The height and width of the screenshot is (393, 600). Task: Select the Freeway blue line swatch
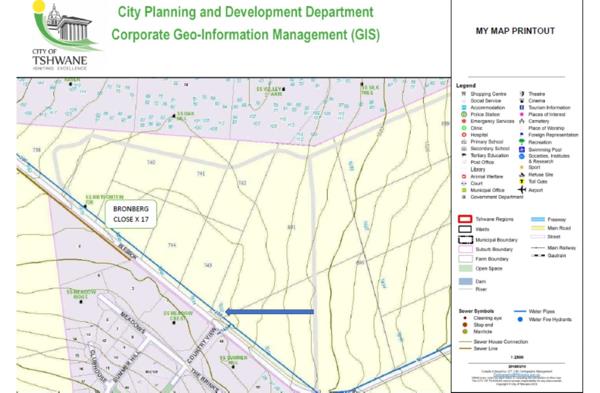[538, 219]
